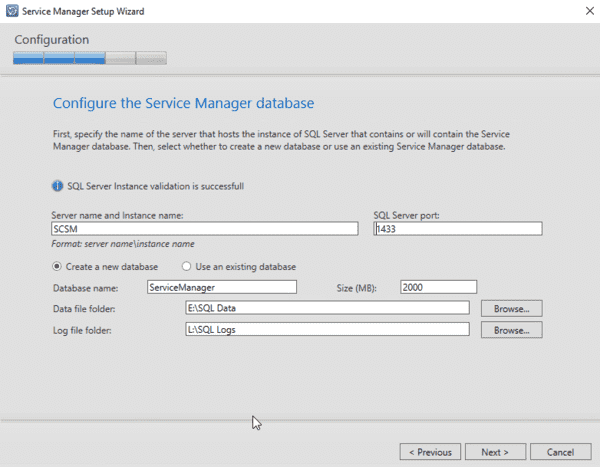Screen dimensions: 600x467
Task: Click the Data file folder path field
Action: point(328,308)
